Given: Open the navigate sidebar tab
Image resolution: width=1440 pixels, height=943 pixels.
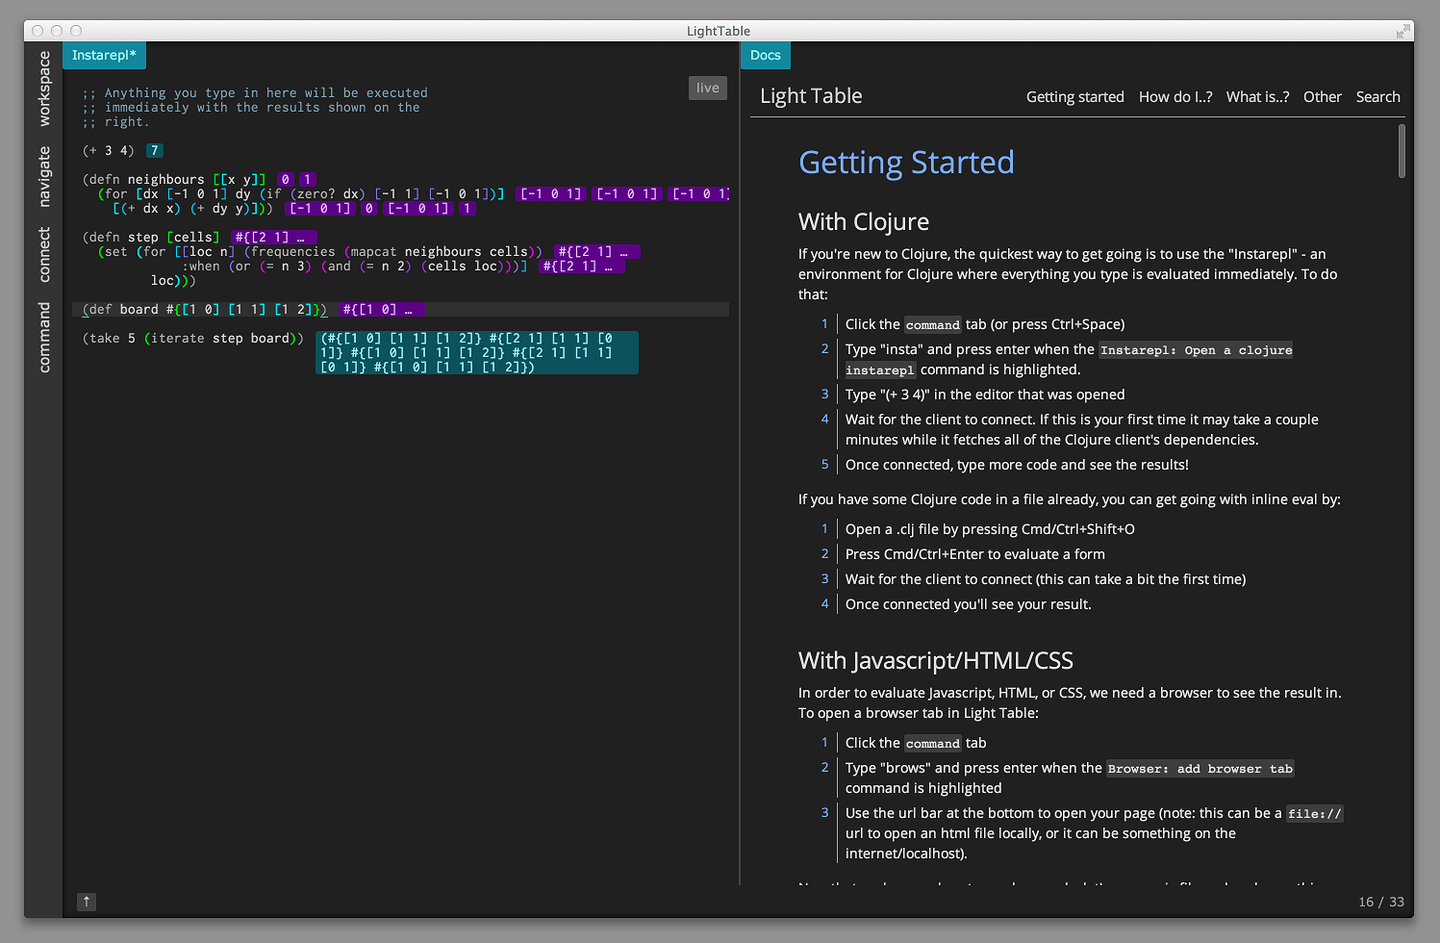Looking at the screenshot, I should click(x=44, y=177).
